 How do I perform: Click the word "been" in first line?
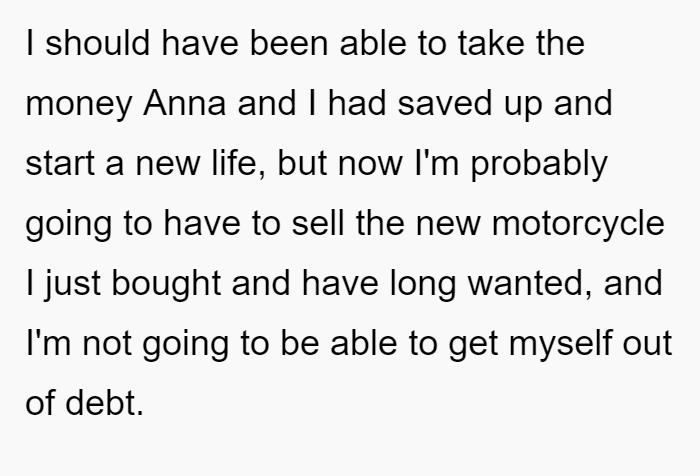coord(289,43)
